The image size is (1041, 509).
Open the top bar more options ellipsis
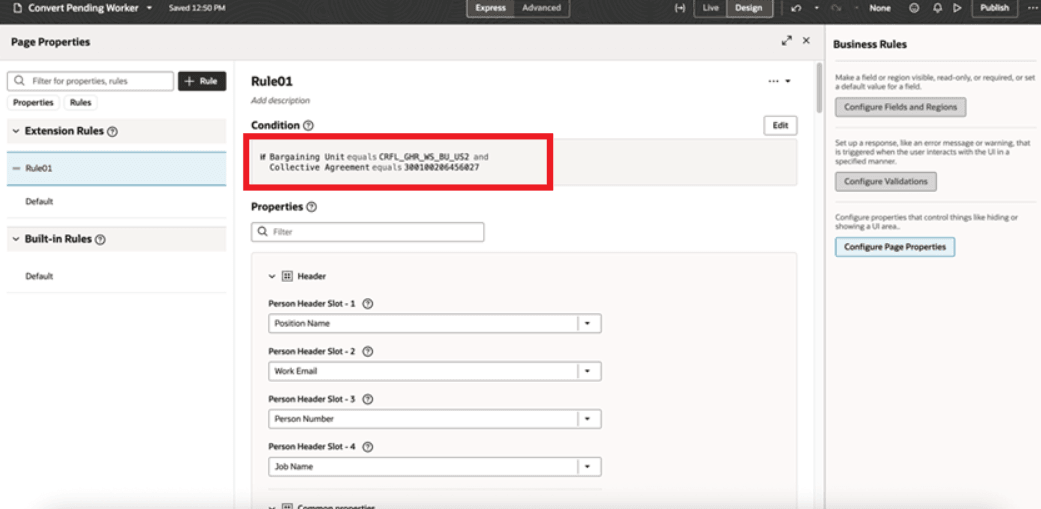[1031, 8]
